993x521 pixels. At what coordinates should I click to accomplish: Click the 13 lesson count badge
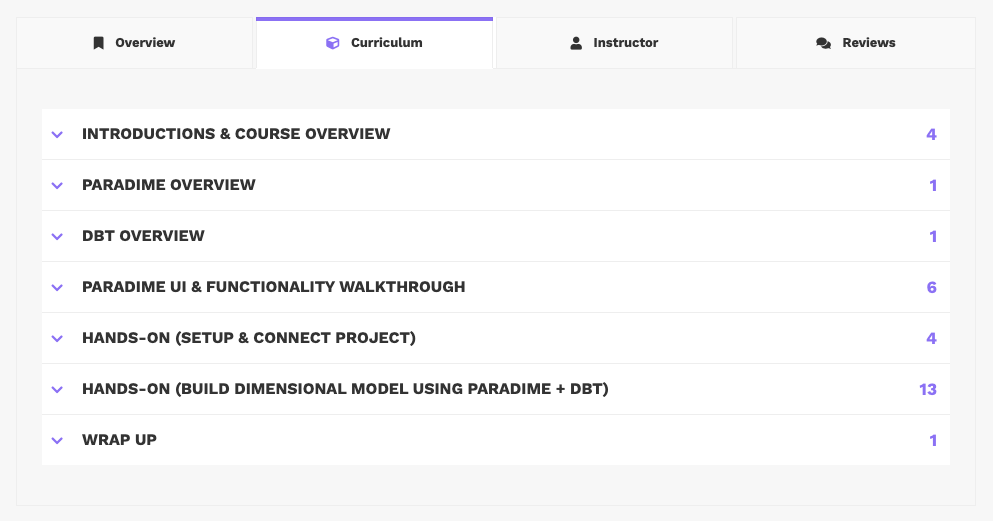pyautogui.click(x=927, y=389)
